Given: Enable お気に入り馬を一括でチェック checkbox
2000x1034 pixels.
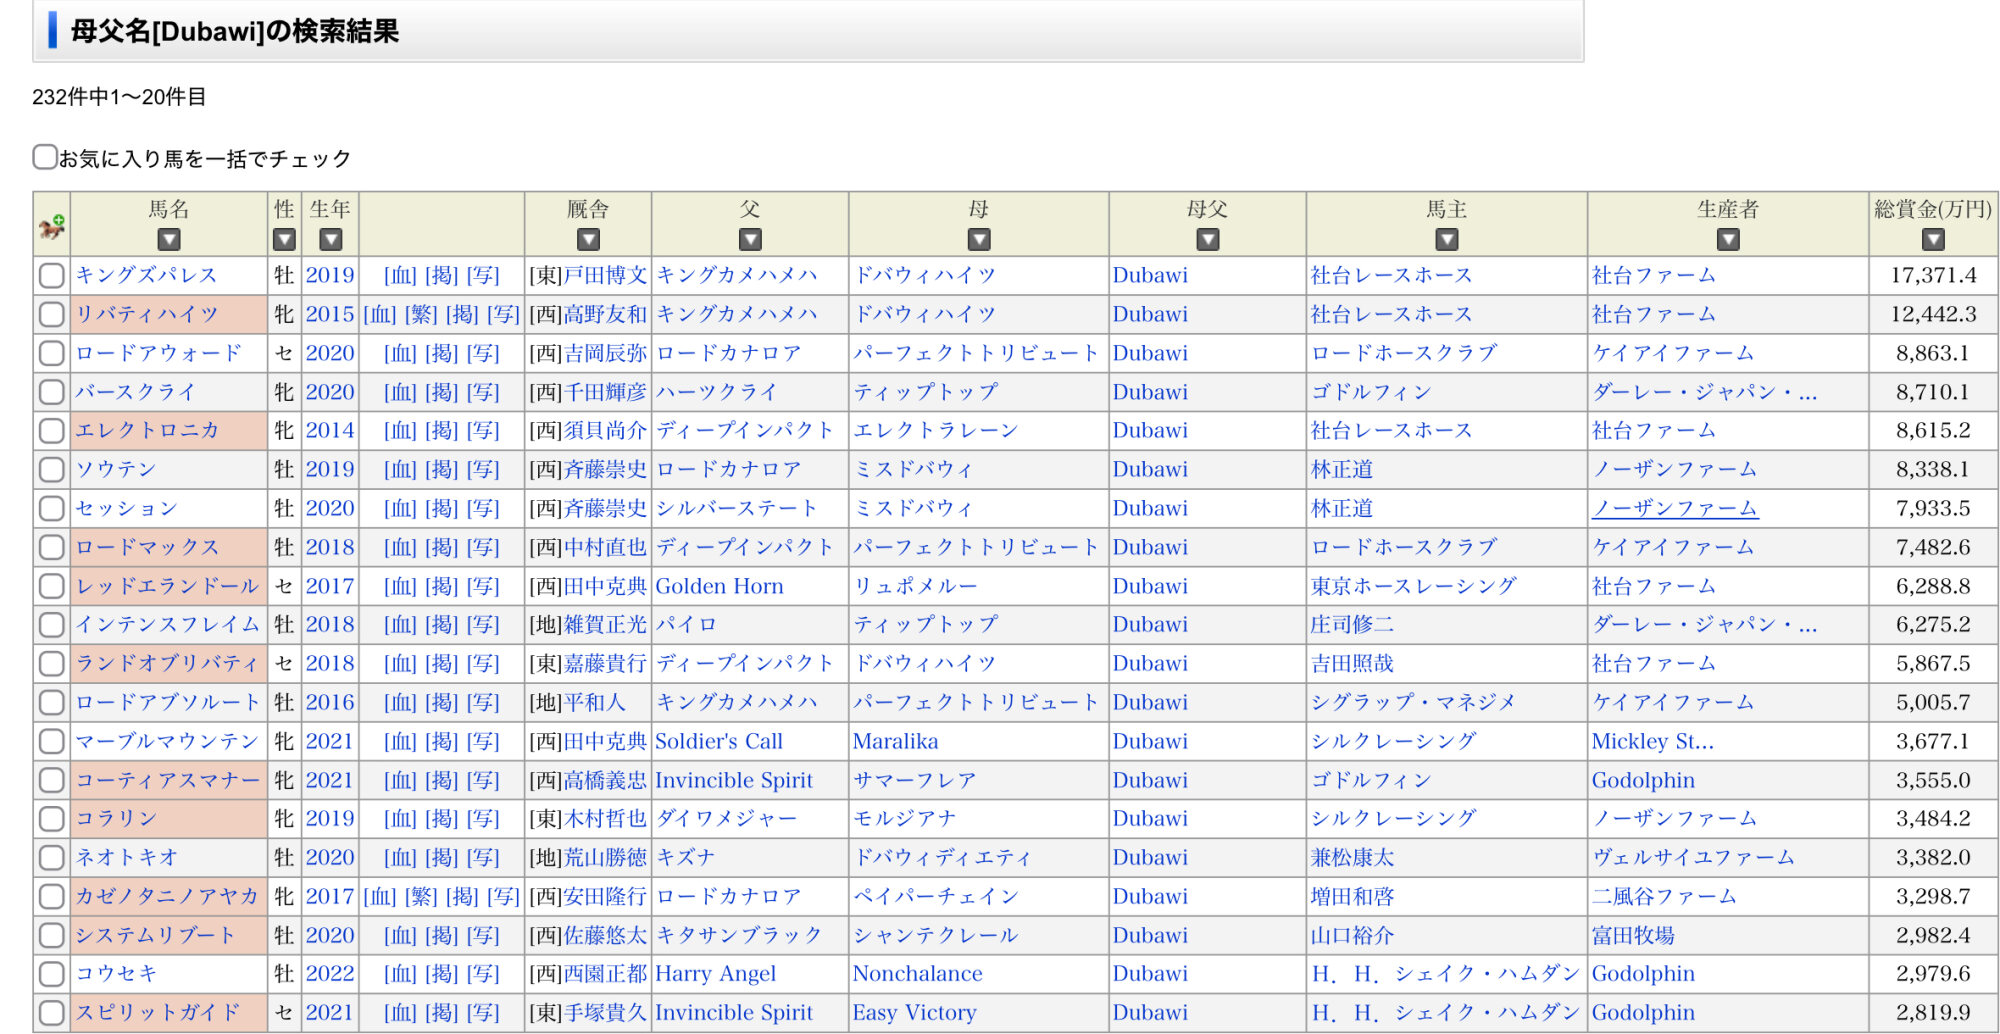Looking at the screenshot, I should [x=45, y=157].
